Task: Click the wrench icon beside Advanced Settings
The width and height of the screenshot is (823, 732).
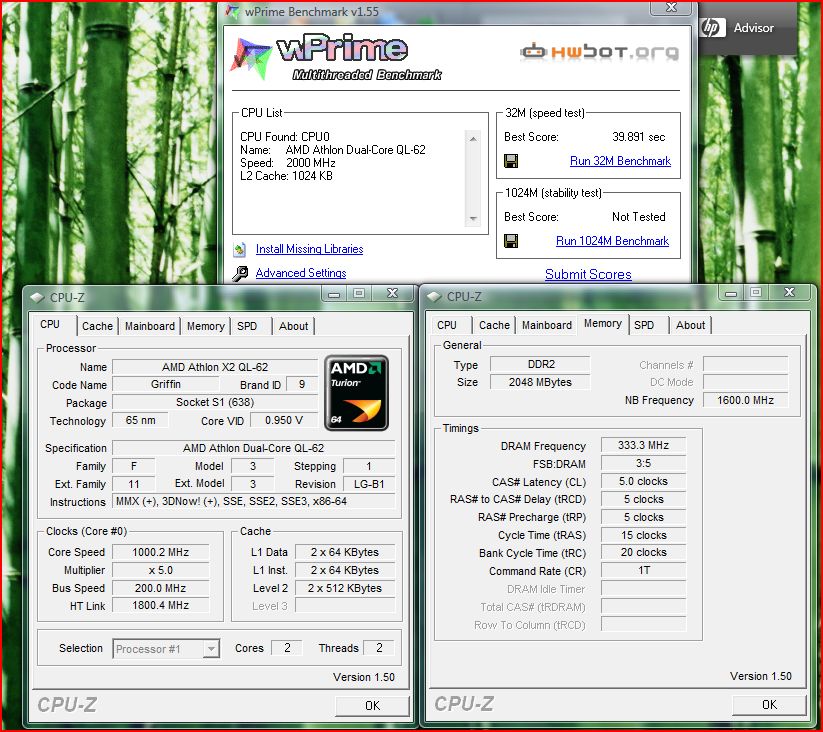Action: [240, 273]
